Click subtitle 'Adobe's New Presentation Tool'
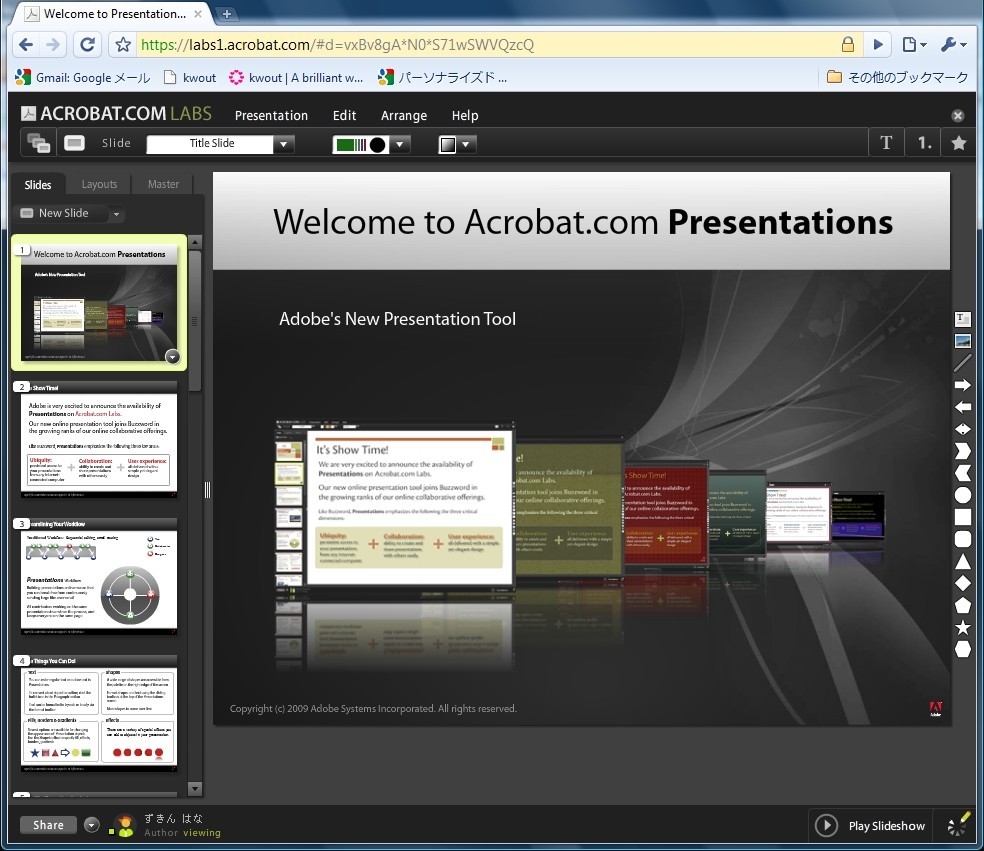 (x=397, y=319)
